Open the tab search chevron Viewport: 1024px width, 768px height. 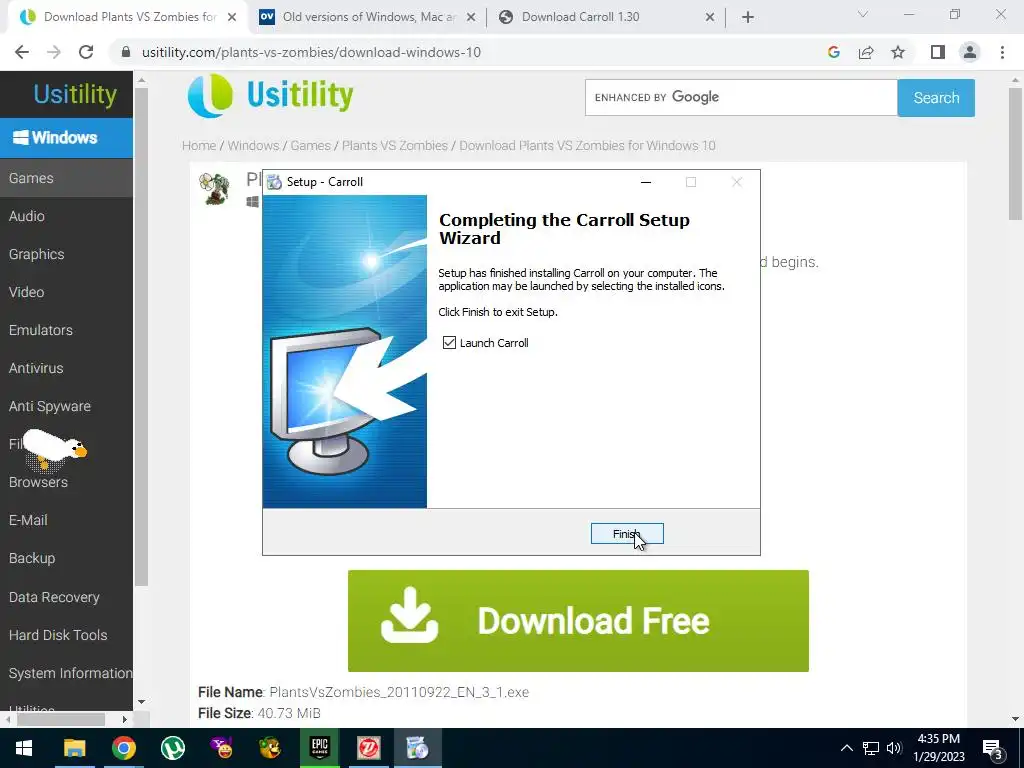coord(863,14)
